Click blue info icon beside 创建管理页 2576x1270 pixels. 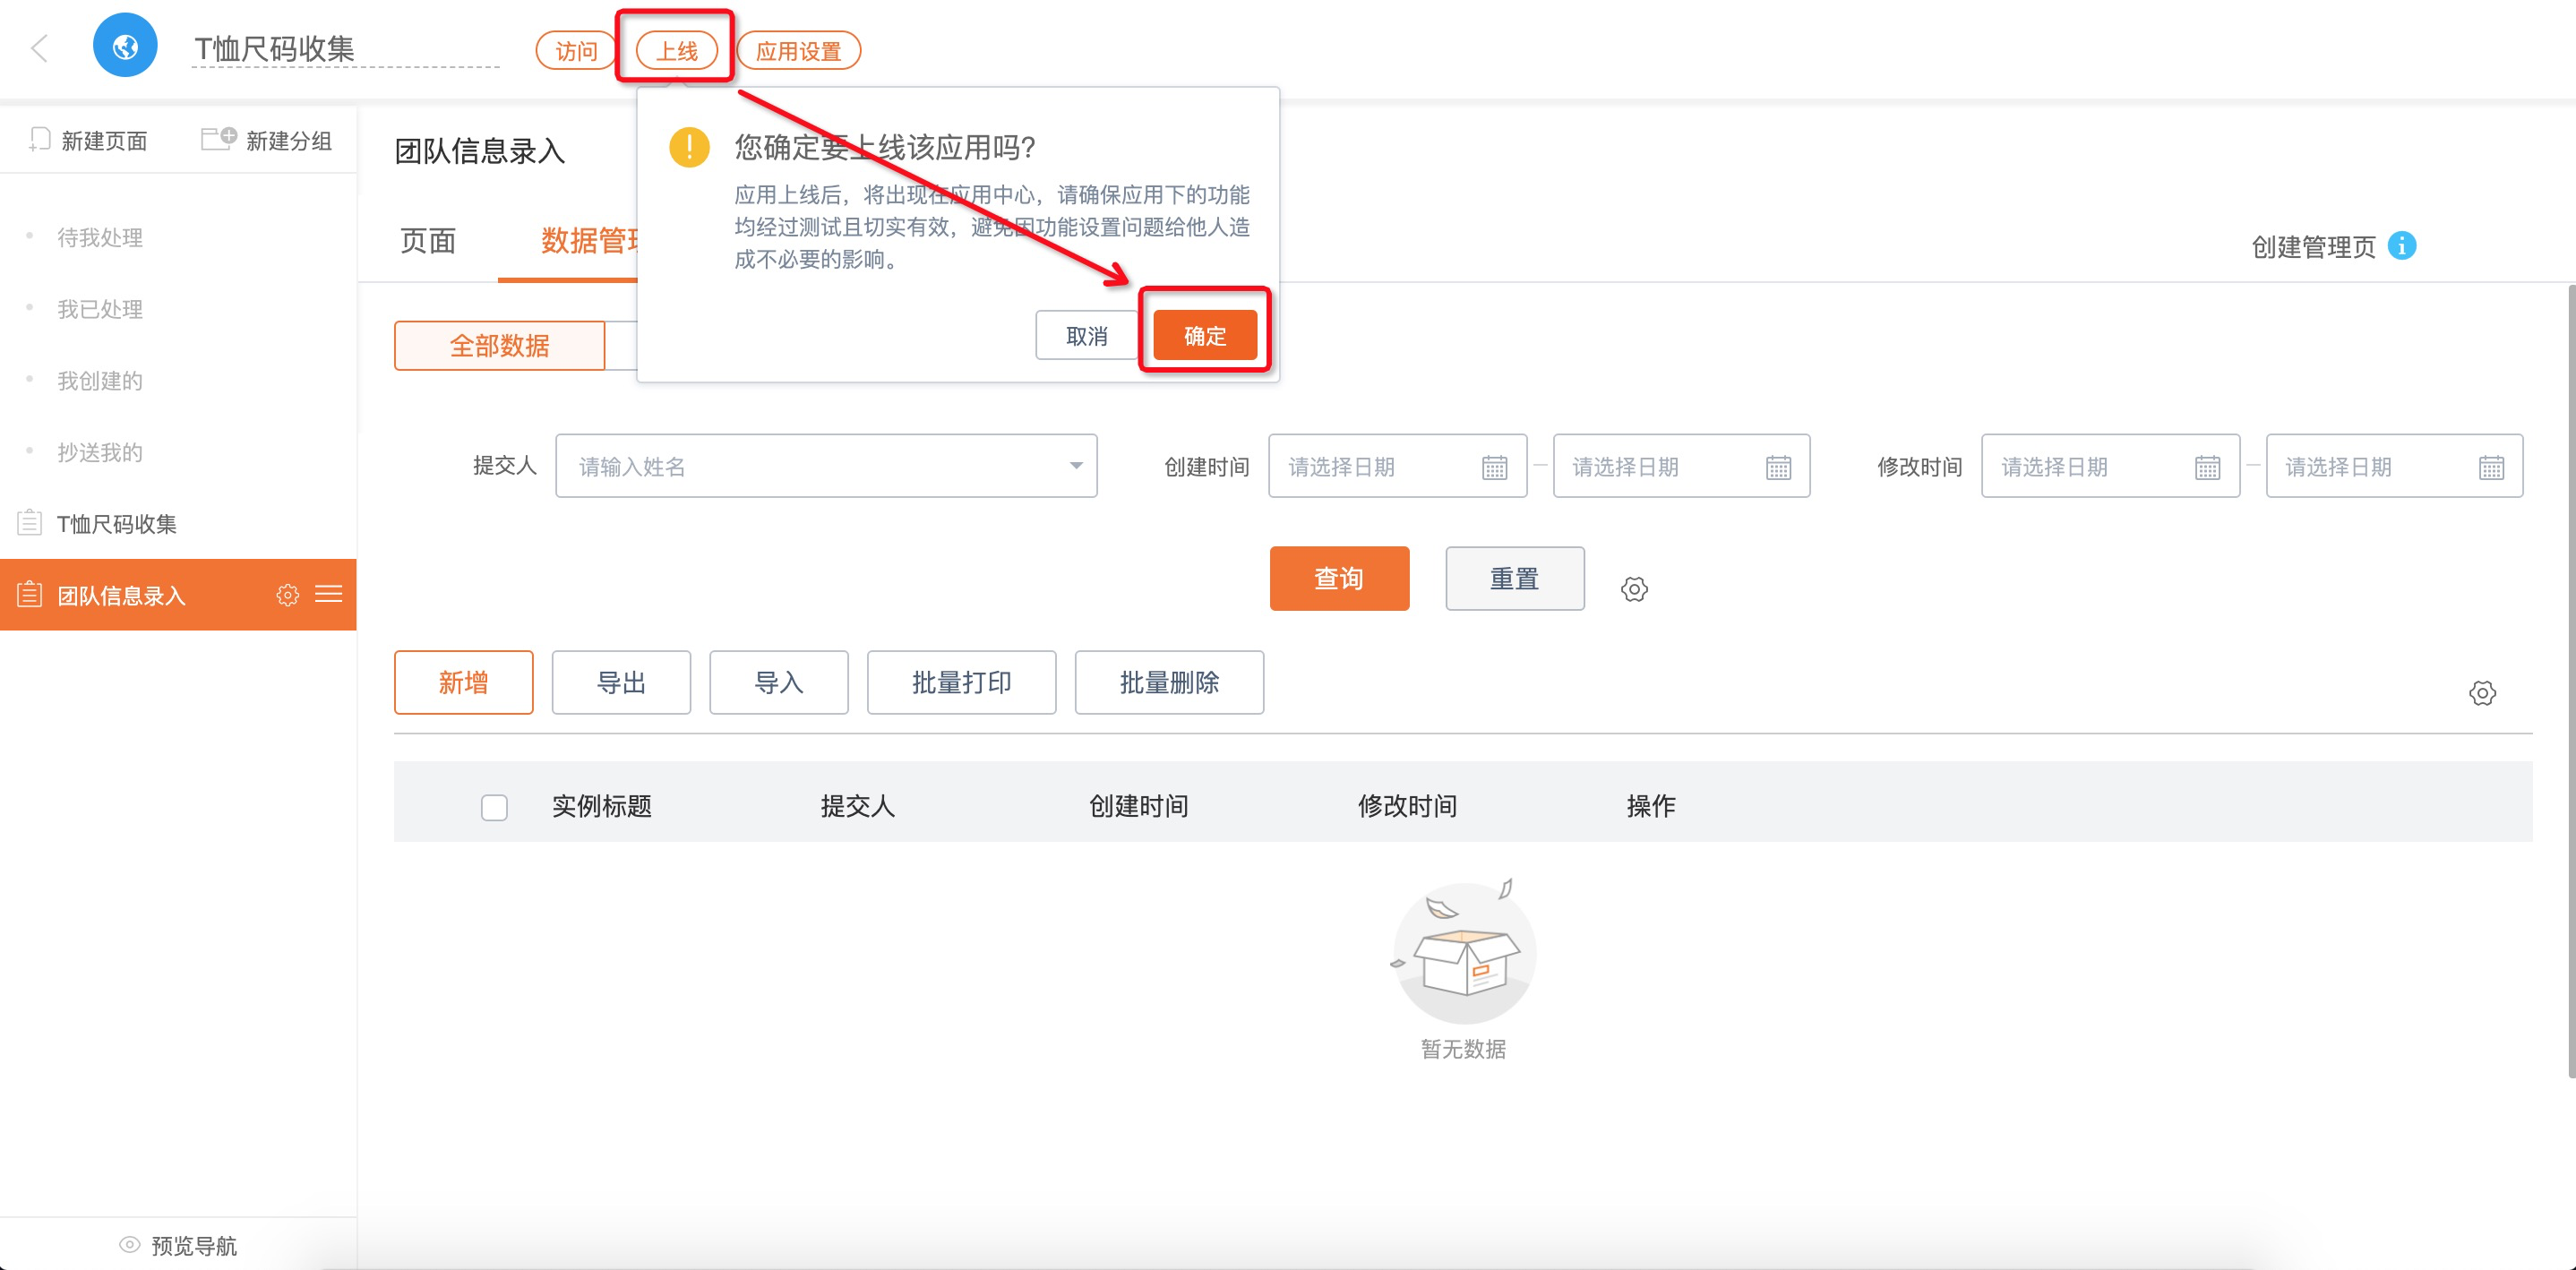pos(2402,246)
